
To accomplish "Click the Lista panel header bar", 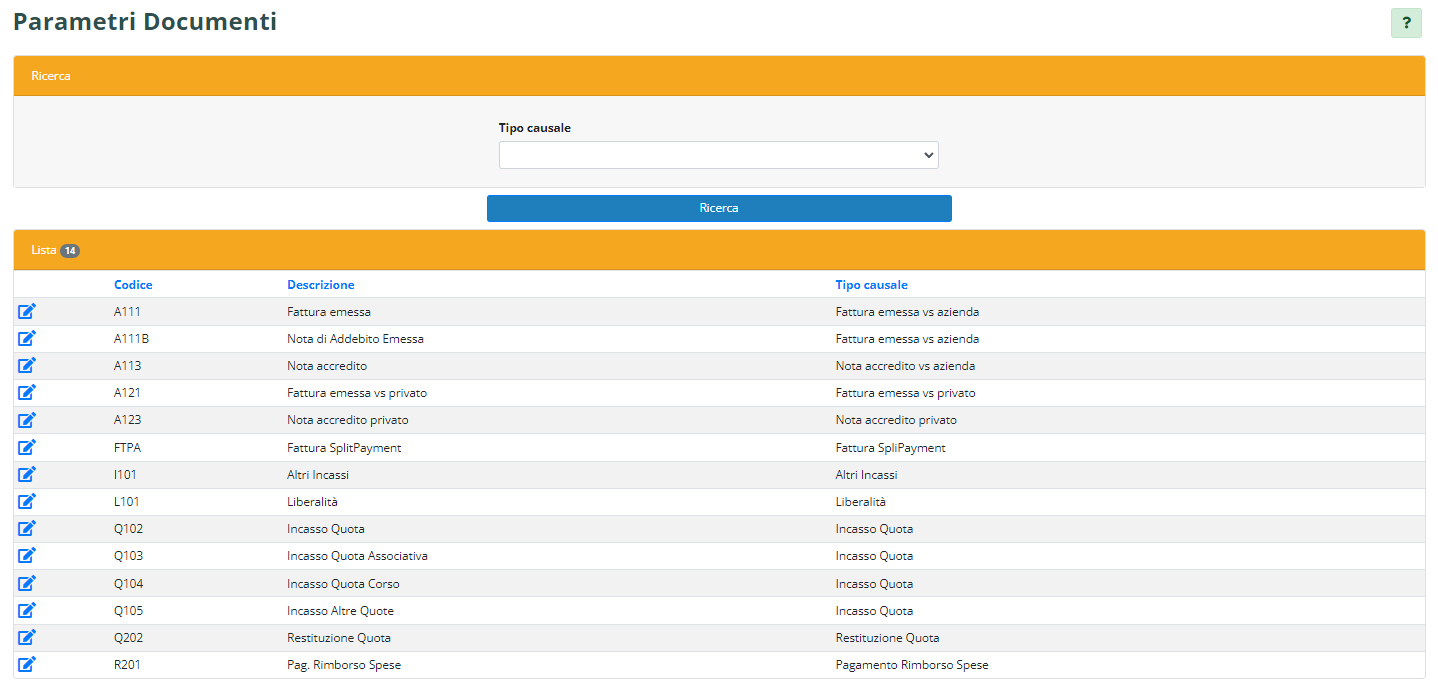I will coord(718,250).
